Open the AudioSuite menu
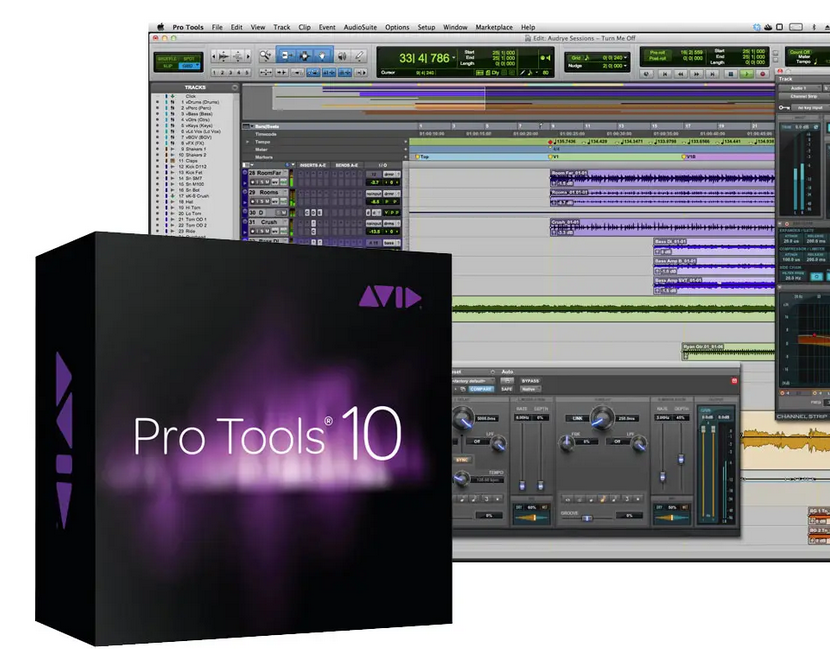The width and height of the screenshot is (830, 649). tap(360, 27)
